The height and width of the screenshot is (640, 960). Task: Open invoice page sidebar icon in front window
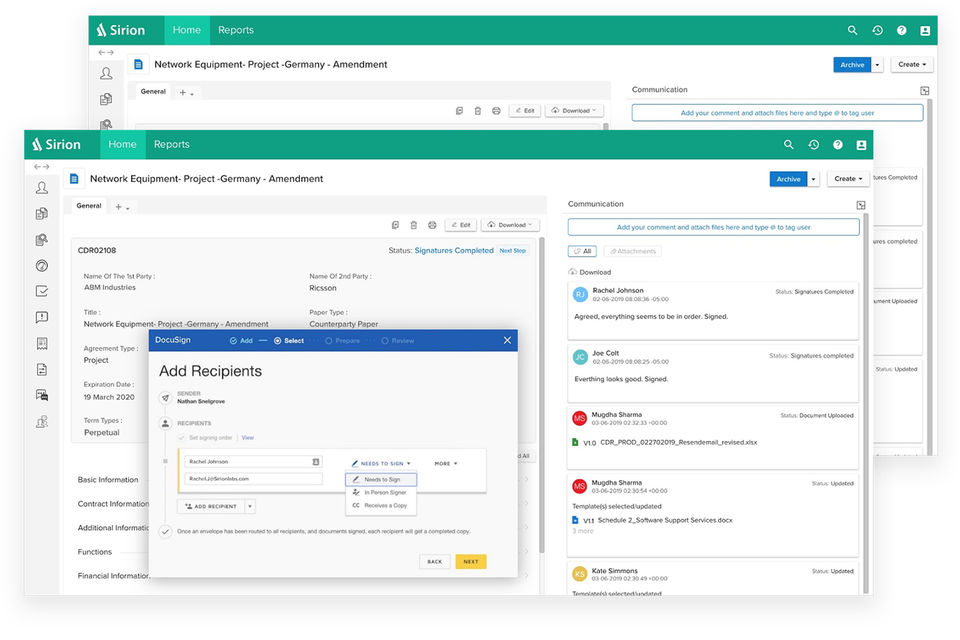[42, 369]
